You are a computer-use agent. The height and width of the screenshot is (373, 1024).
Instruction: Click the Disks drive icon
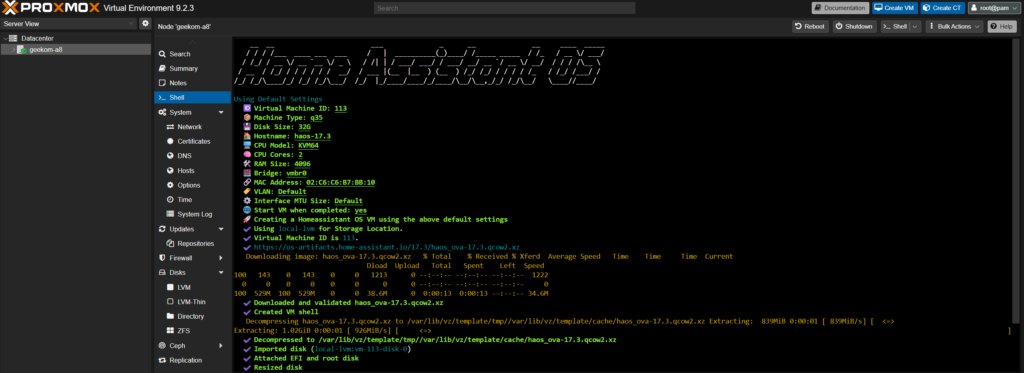pyautogui.click(x=163, y=272)
